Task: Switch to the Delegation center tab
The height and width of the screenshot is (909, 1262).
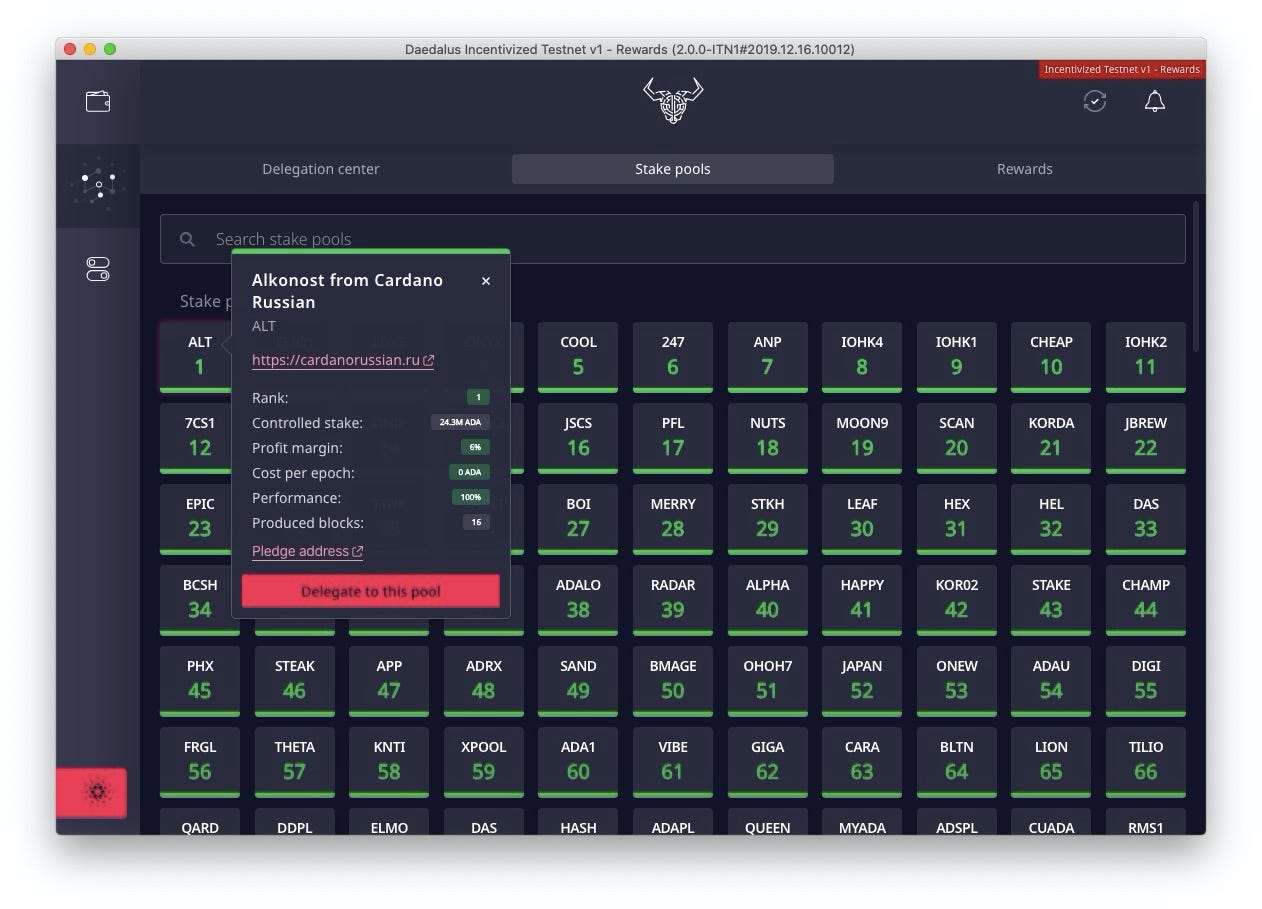Action: [x=321, y=169]
